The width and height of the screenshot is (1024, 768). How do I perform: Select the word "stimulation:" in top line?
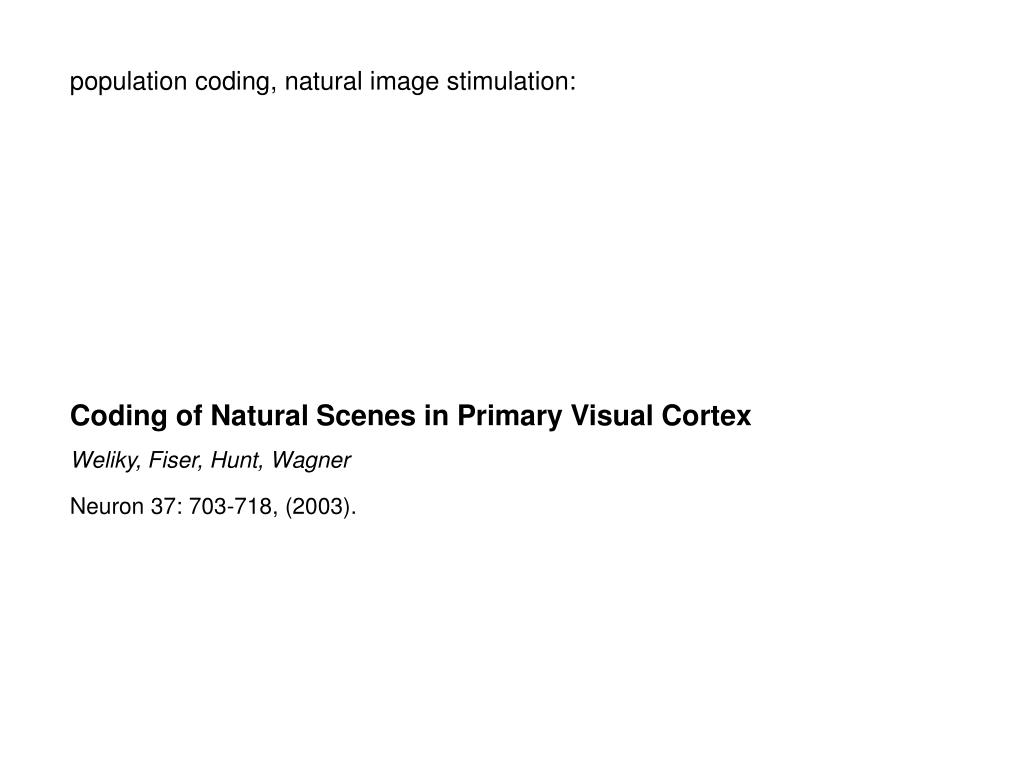pyautogui.click(x=511, y=81)
